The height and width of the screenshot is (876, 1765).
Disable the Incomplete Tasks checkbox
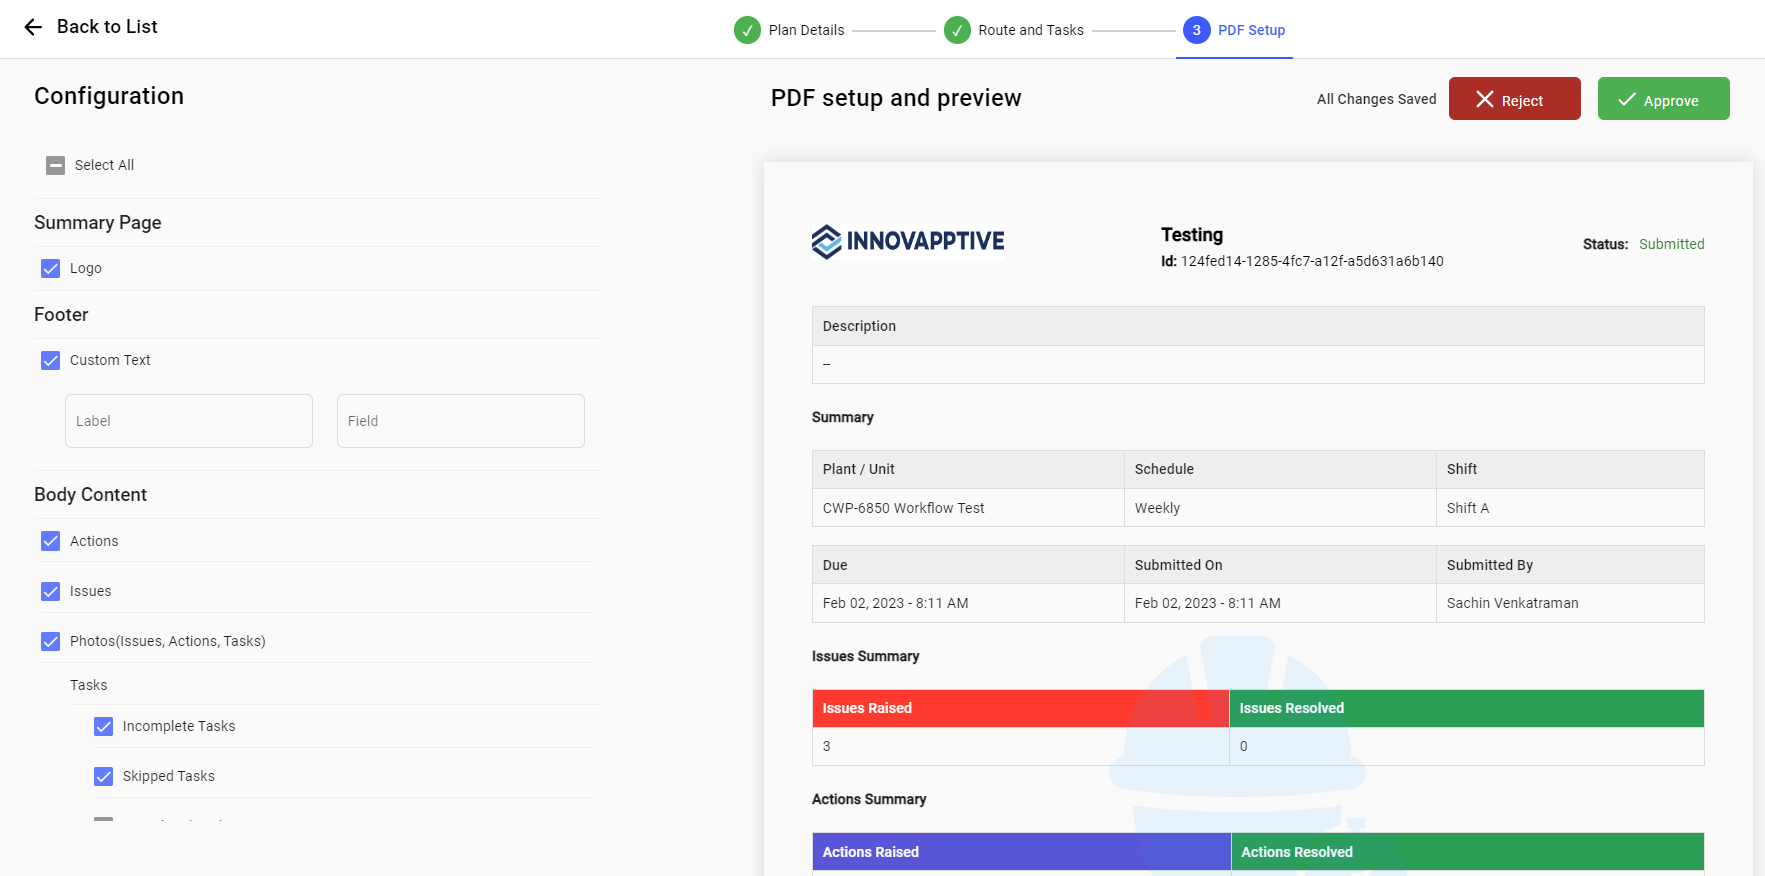(104, 726)
